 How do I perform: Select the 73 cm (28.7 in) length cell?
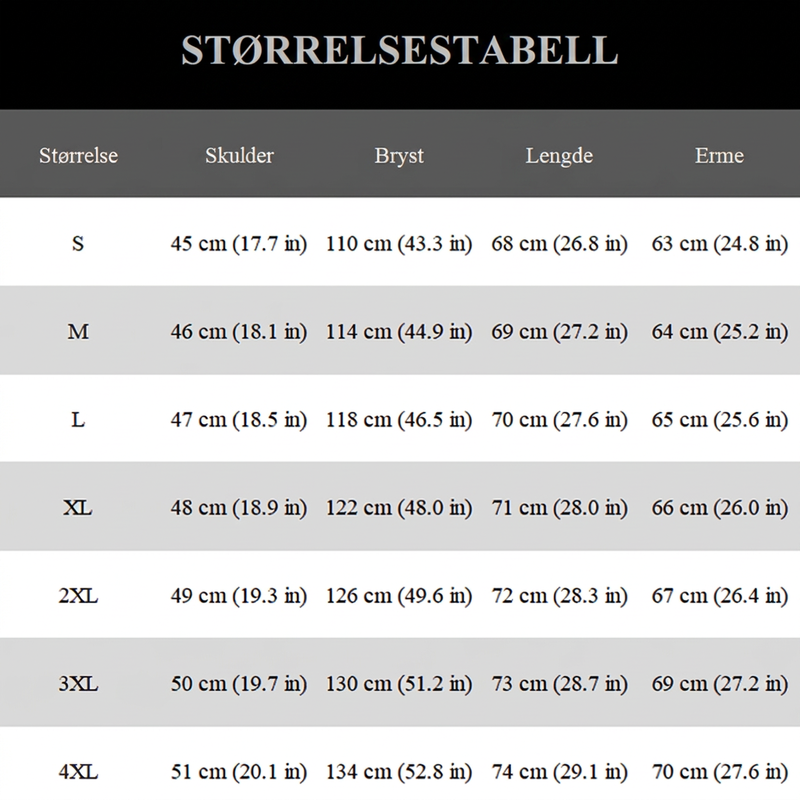pyautogui.click(x=559, y=684)
